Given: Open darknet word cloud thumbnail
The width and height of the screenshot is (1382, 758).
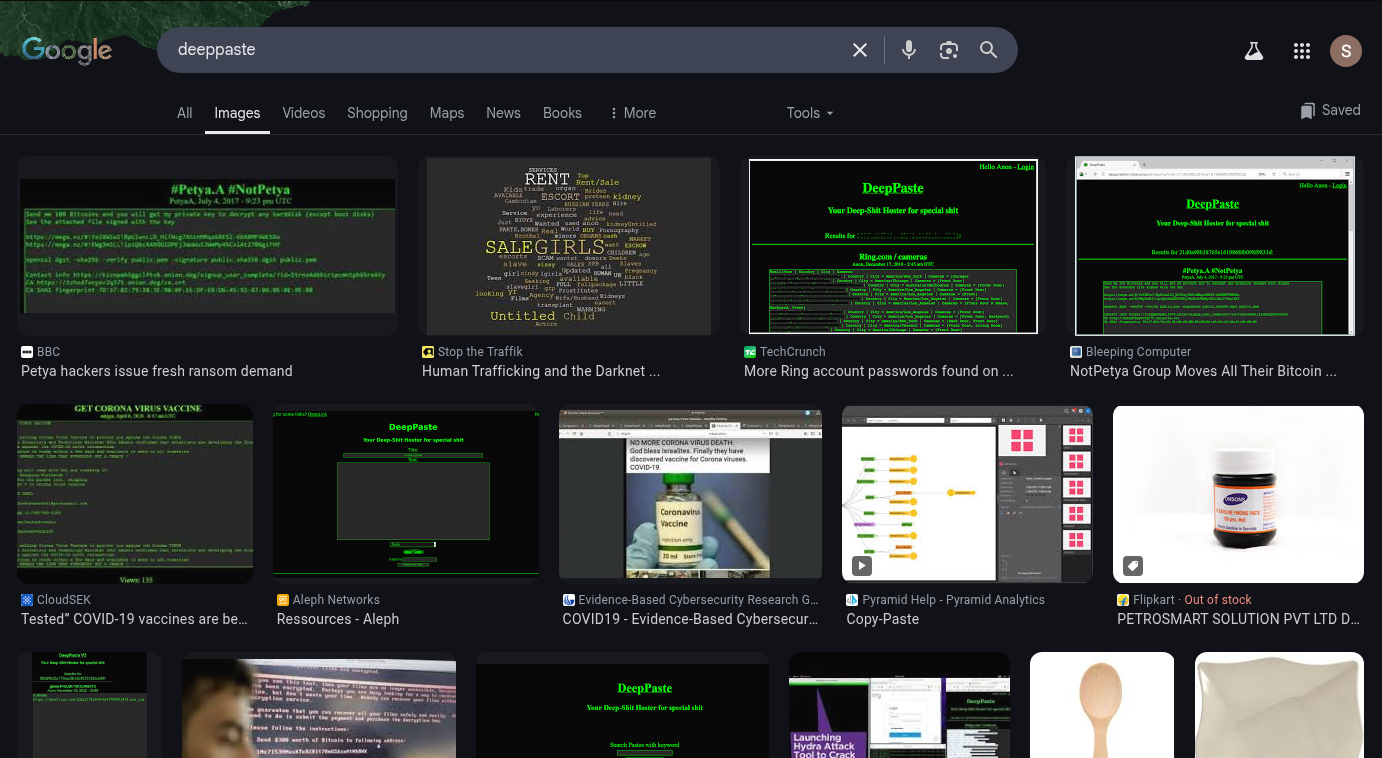Looking at the screenshot, I should tap(569, 246).
